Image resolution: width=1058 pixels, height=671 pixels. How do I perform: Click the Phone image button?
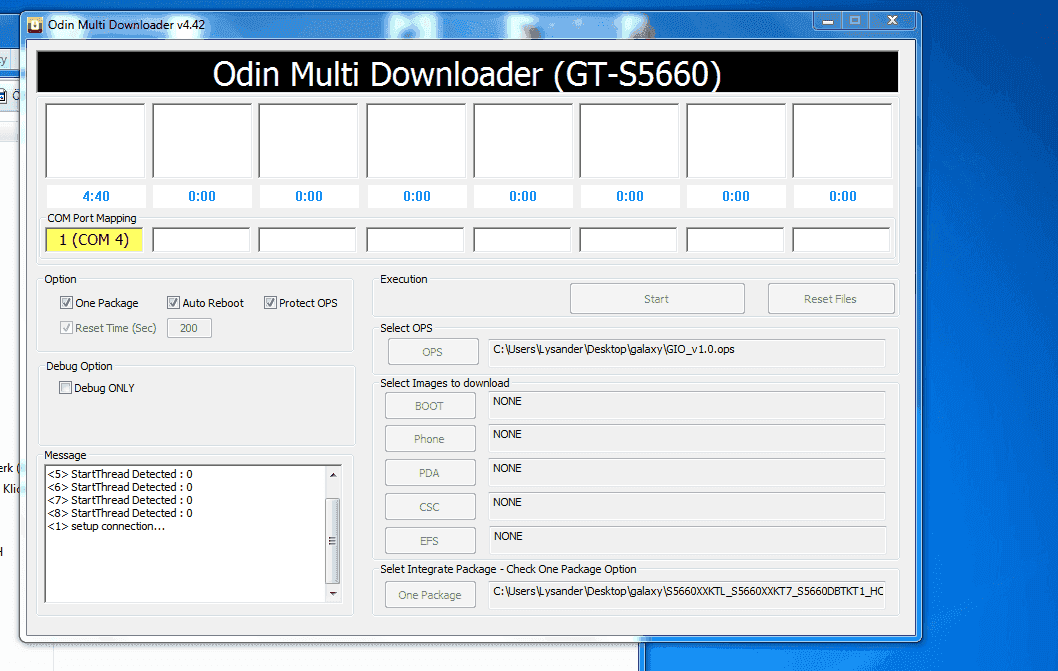tap(430, 439)
